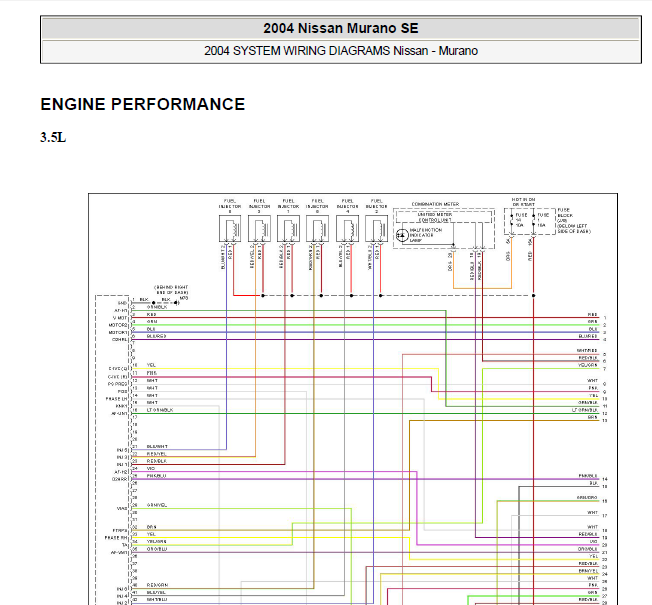This screenshot has width=652, height=605.
Task: Click the UNIFIED METER CONTROL UNIT box
Action: tap(444, 217)
